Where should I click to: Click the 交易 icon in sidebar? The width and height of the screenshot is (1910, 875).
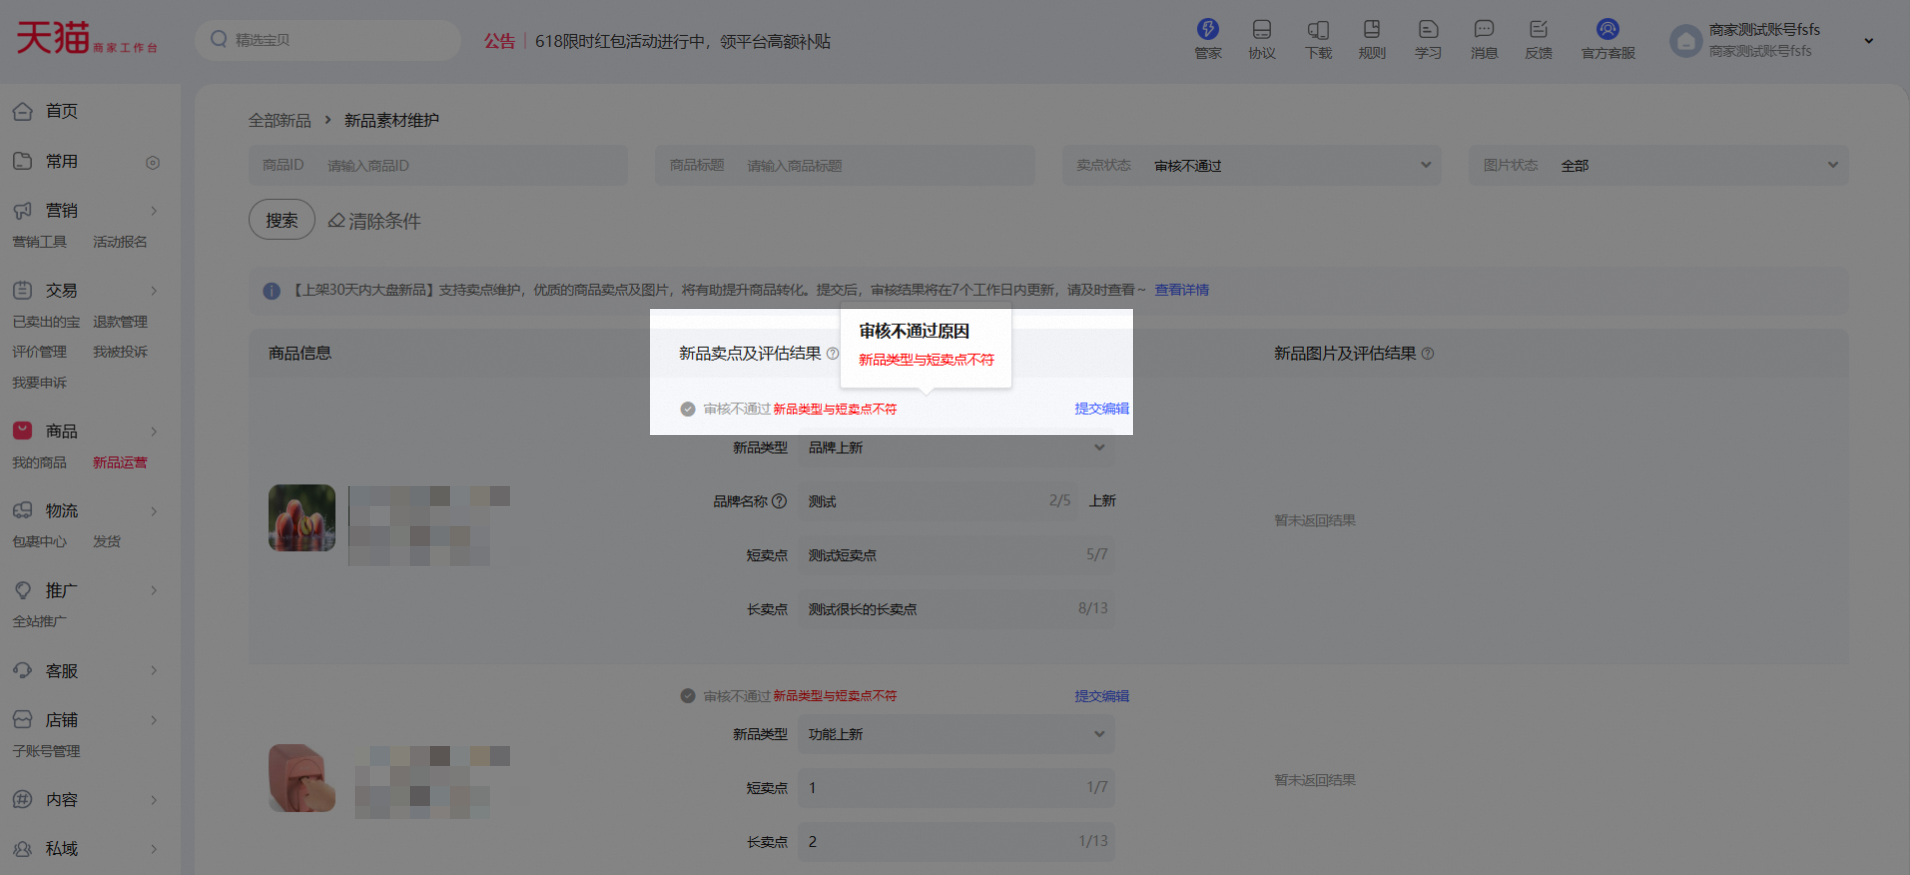click(23, 290)
